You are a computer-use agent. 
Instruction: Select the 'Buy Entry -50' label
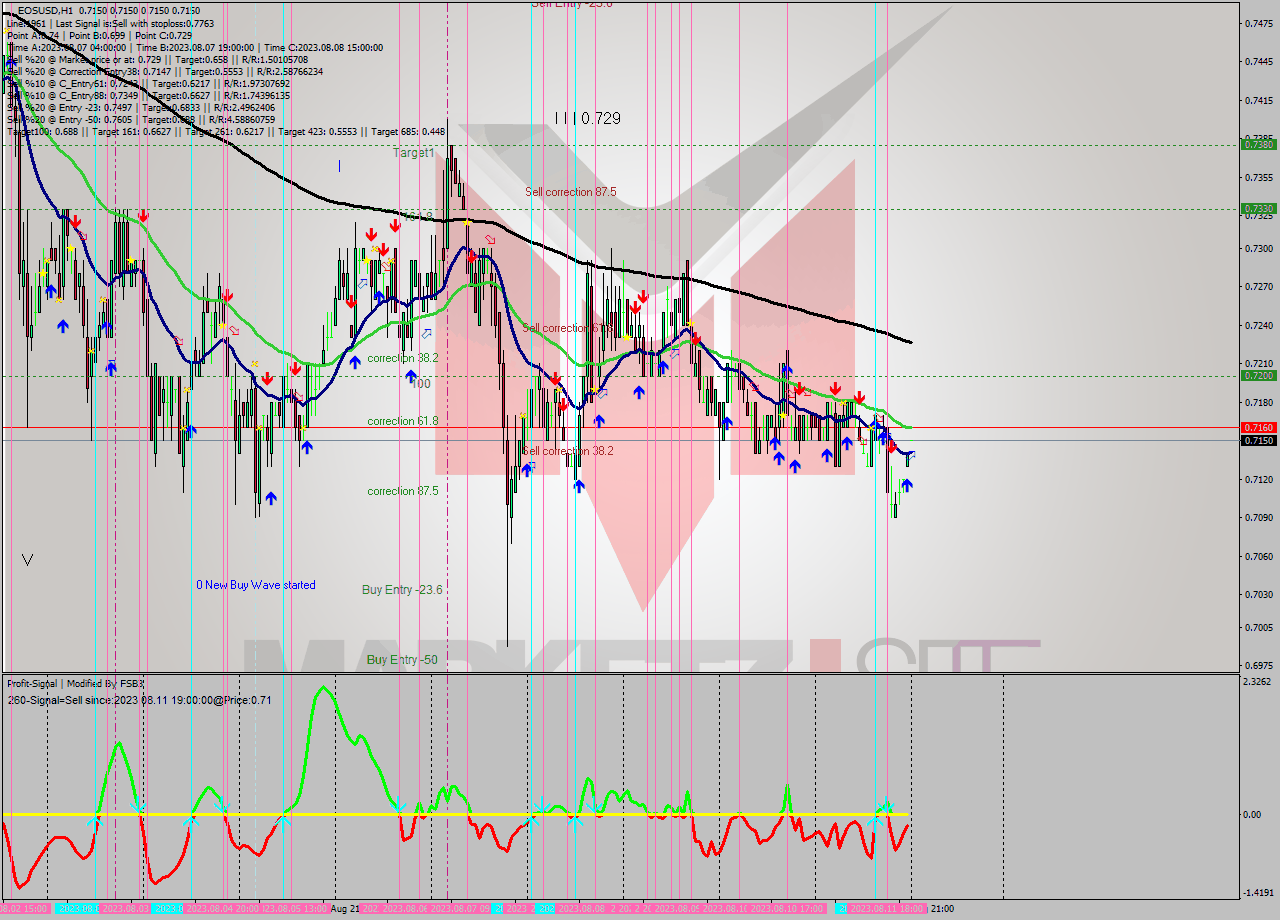402,660
